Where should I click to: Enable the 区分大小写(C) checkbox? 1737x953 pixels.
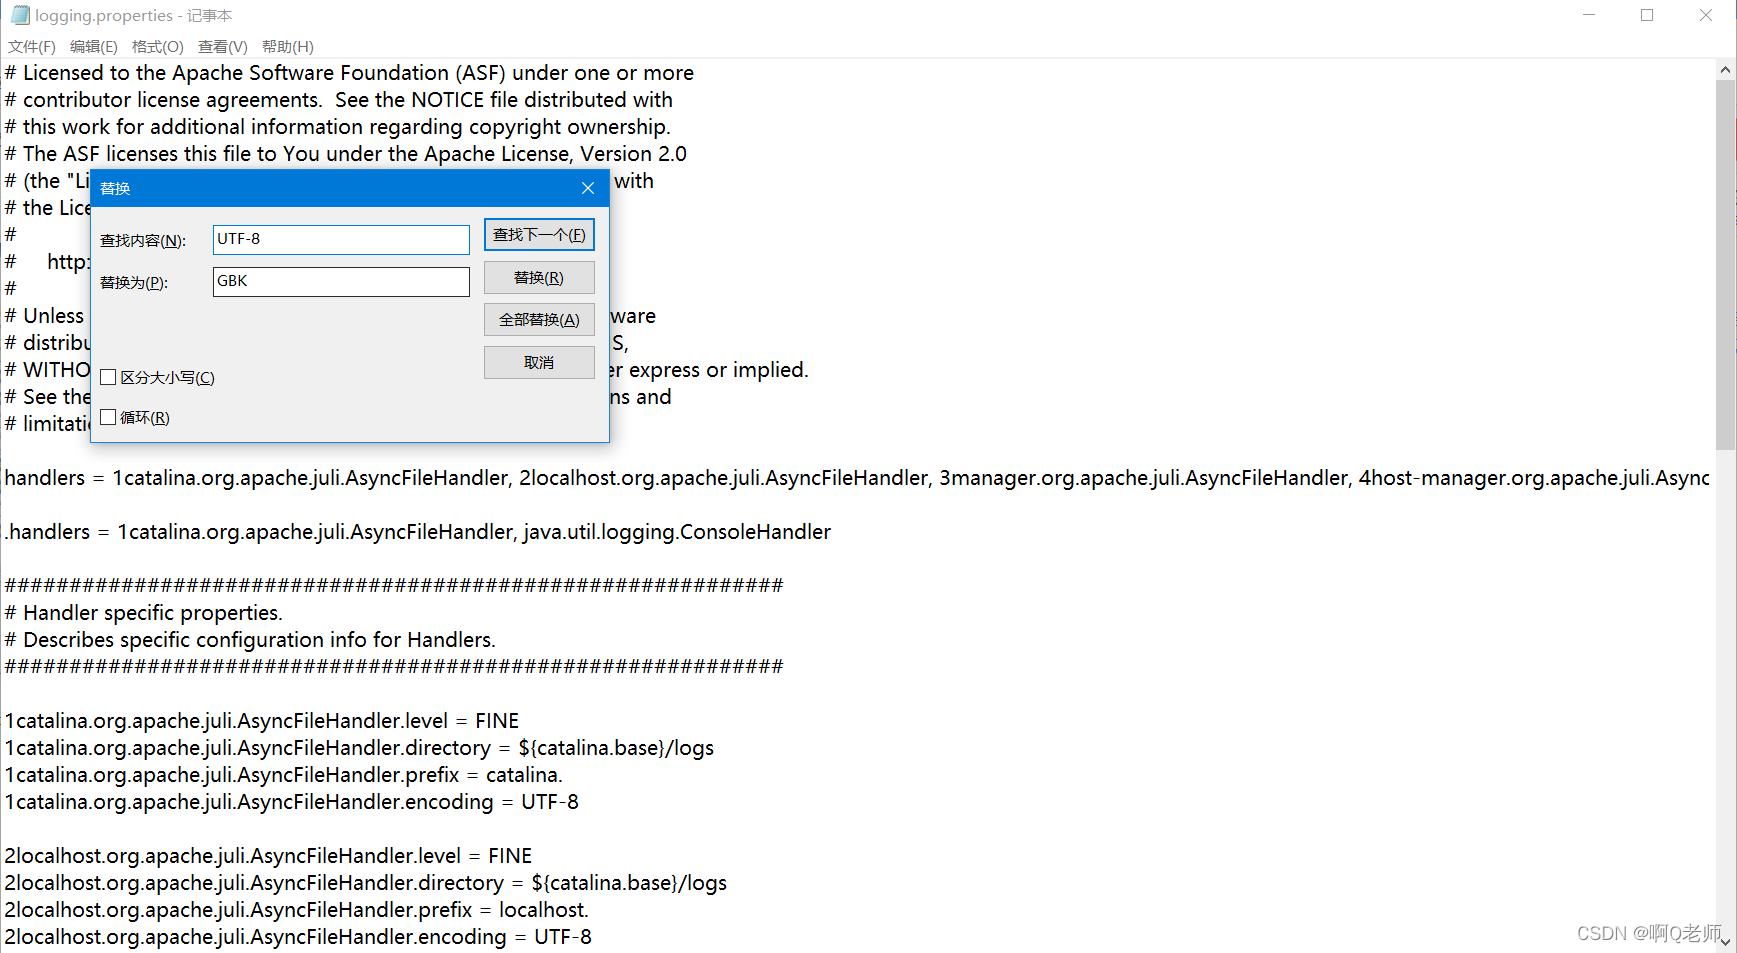(x=108, y=377)
